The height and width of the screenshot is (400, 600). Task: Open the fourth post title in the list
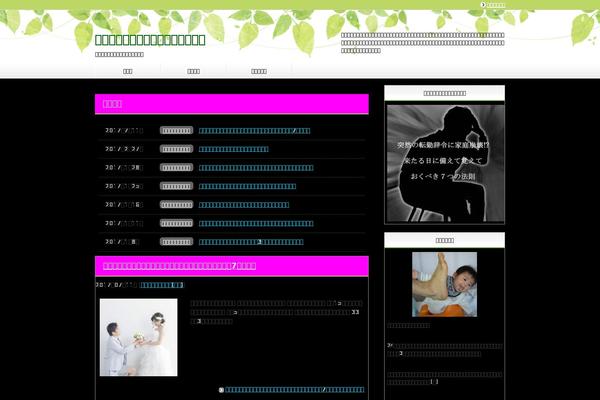pyautogui.click(x=247, y=186)
